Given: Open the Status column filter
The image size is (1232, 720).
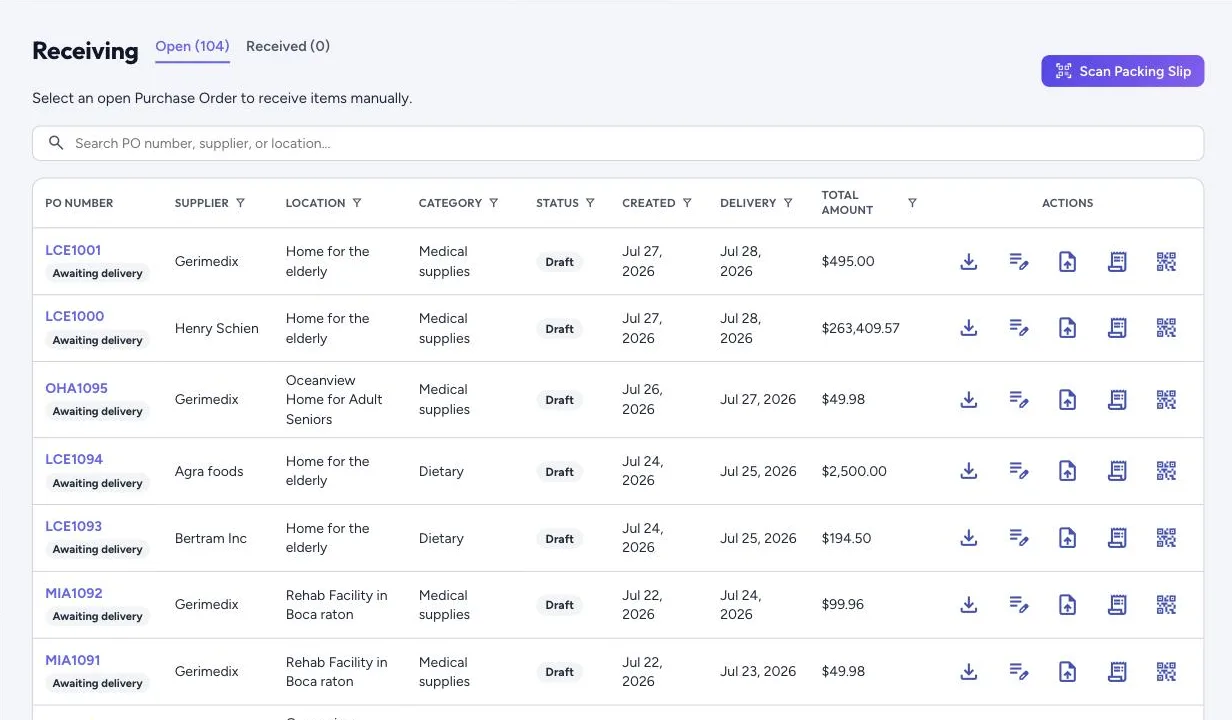Looking at the screenshot, I should [x=590, y=203].
